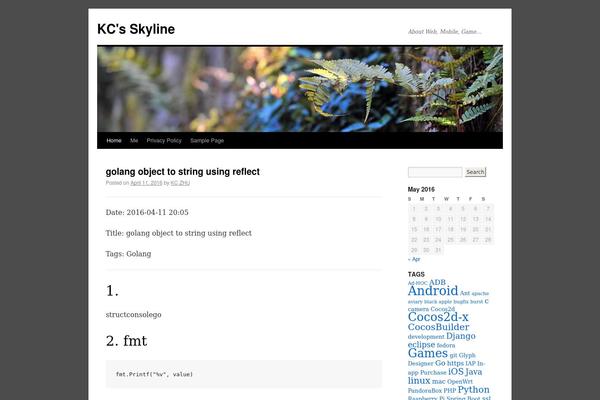600x400 pixels.
Task: Click the fmt.Printf code block
Action: (244, 374)
